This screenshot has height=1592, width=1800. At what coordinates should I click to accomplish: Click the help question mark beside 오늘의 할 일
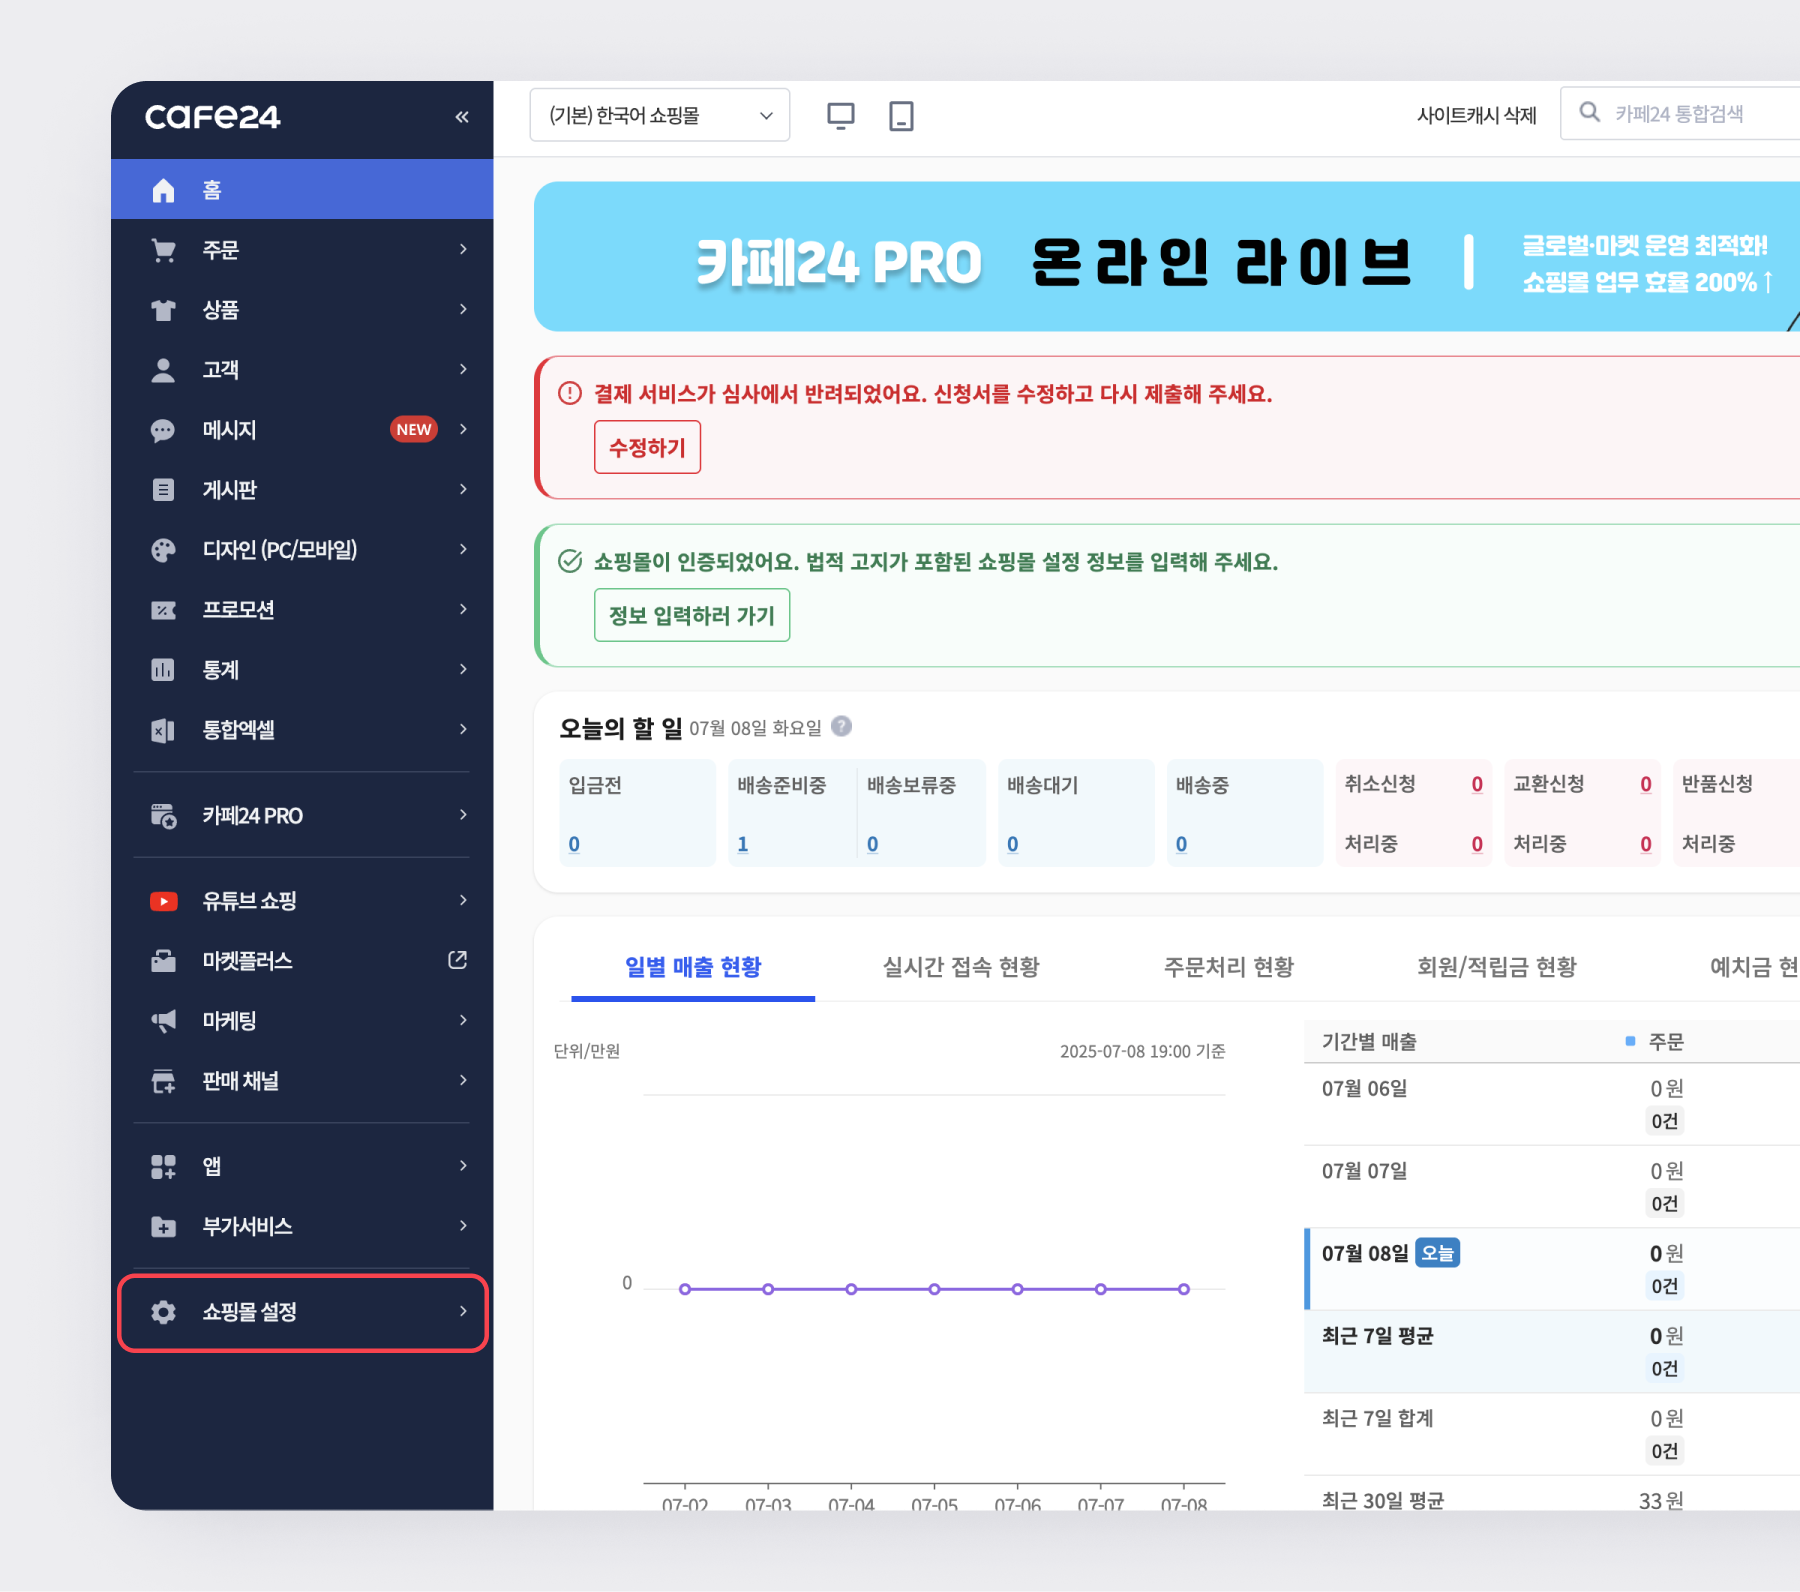click(x=842, y=727)
